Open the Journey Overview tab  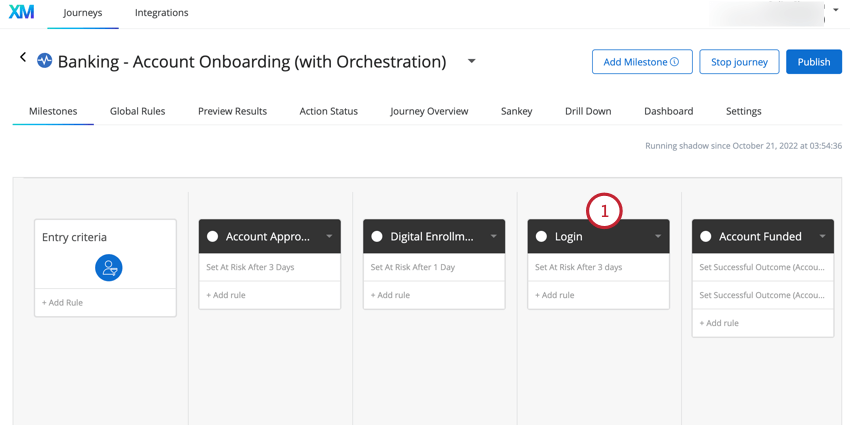tap(429, 111)
